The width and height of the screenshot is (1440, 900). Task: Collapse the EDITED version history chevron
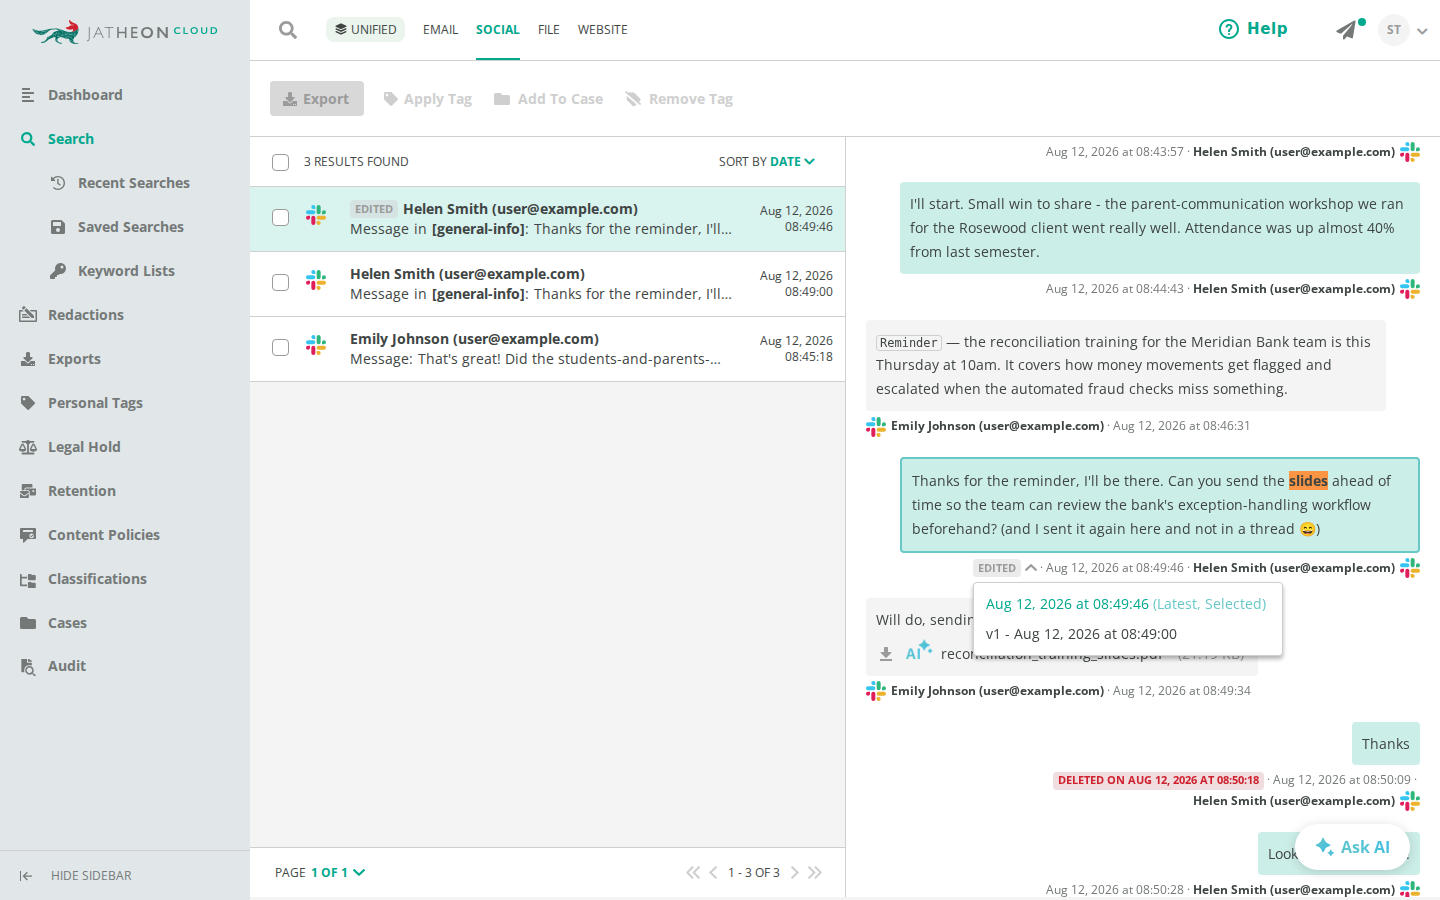point(1030,568)
